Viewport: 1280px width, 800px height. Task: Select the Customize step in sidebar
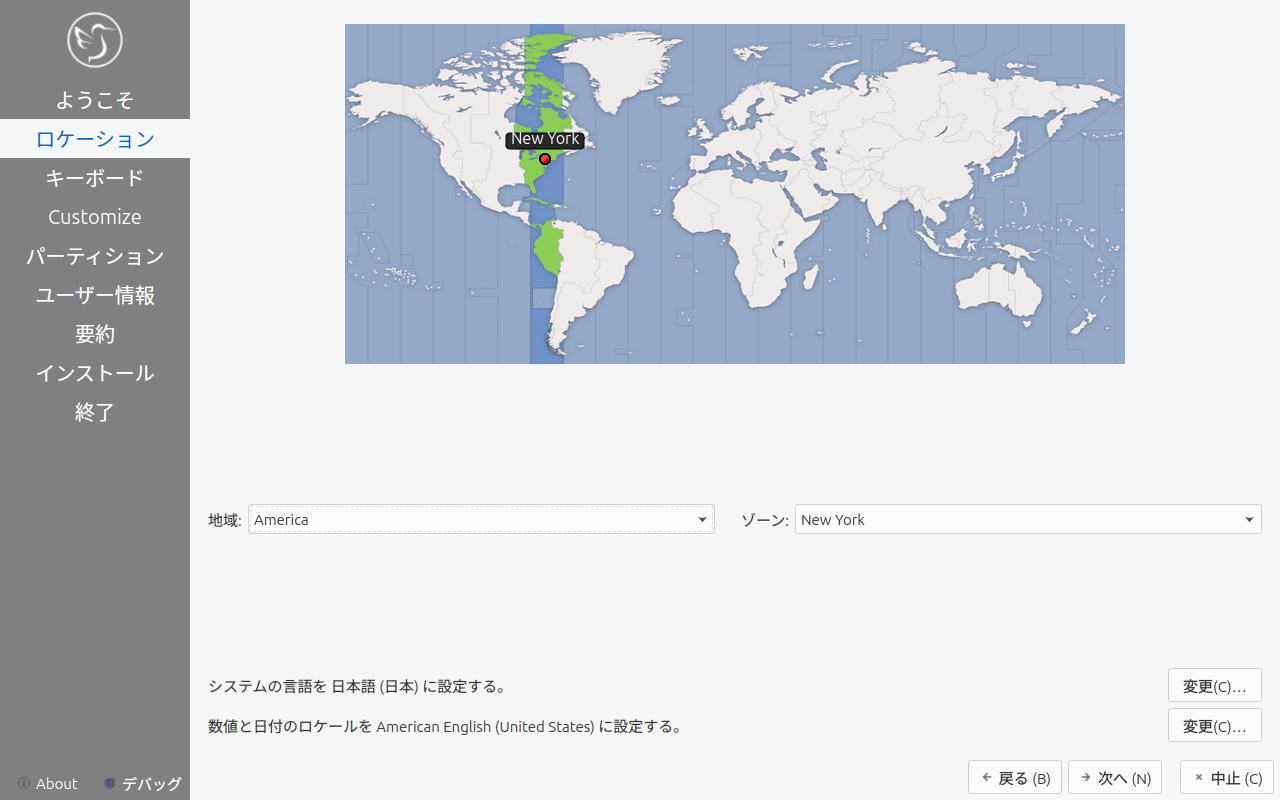click(x=95, y=217)
